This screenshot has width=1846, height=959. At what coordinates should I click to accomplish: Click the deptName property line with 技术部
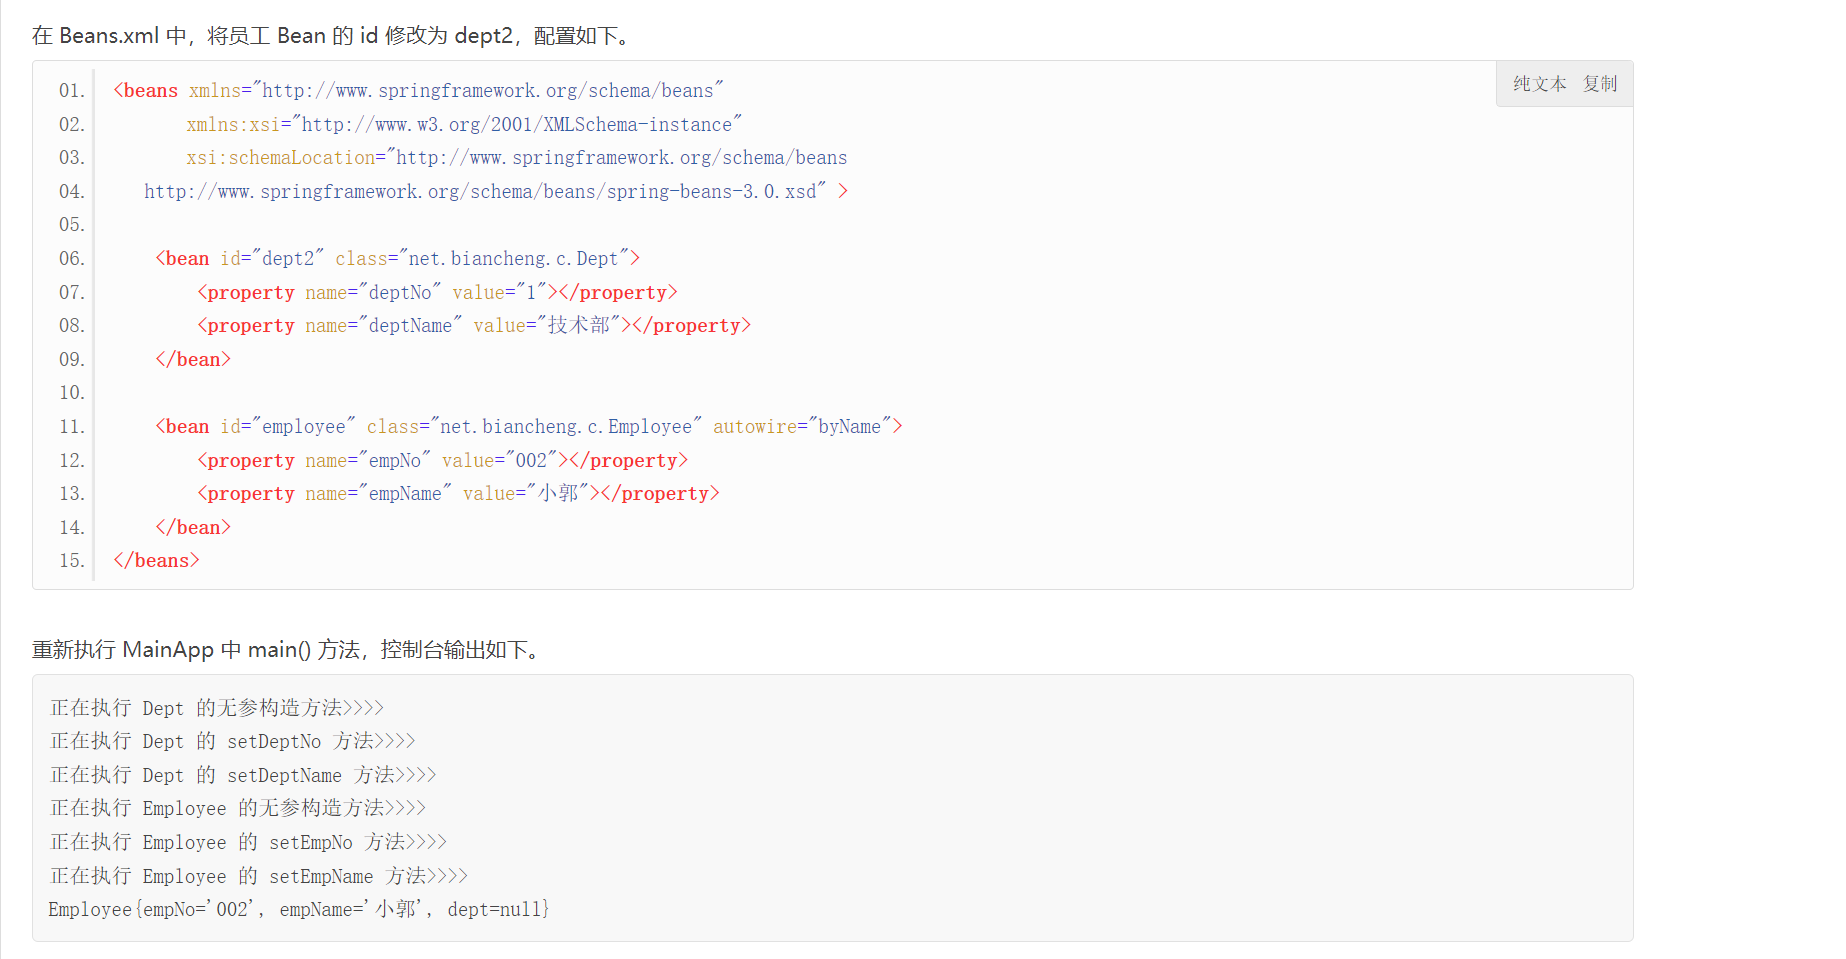pos(473,326)
